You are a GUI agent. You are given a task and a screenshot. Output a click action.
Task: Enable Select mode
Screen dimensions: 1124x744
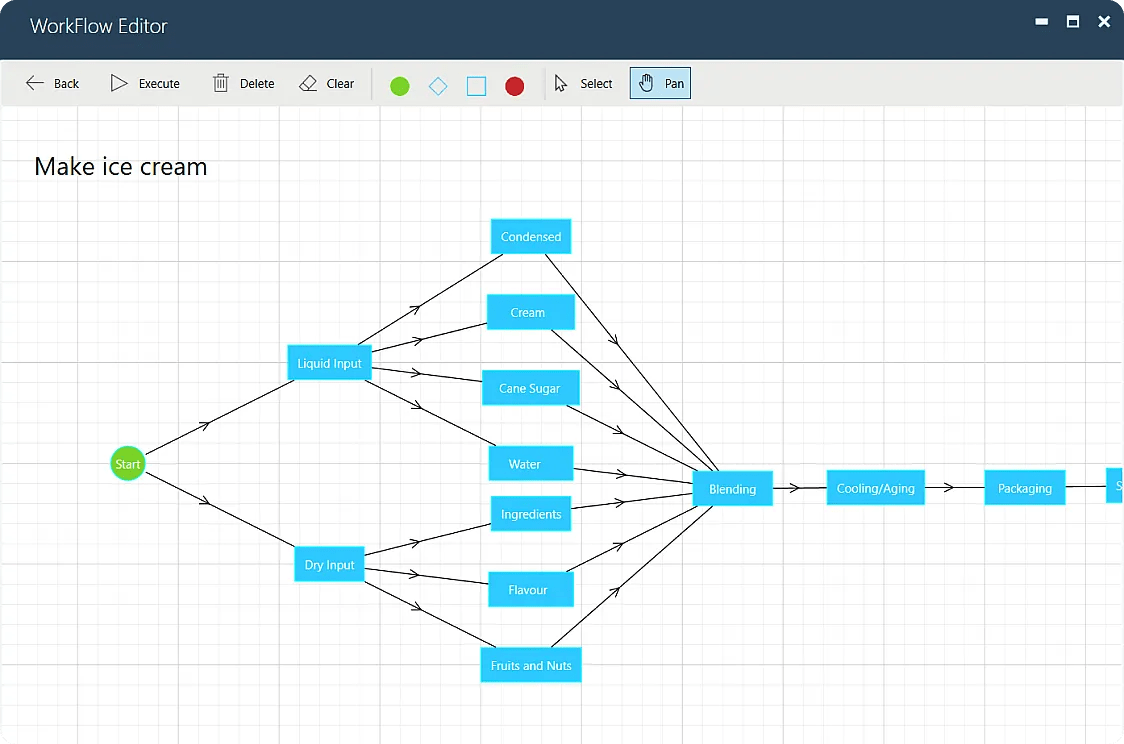coord(583,83)
